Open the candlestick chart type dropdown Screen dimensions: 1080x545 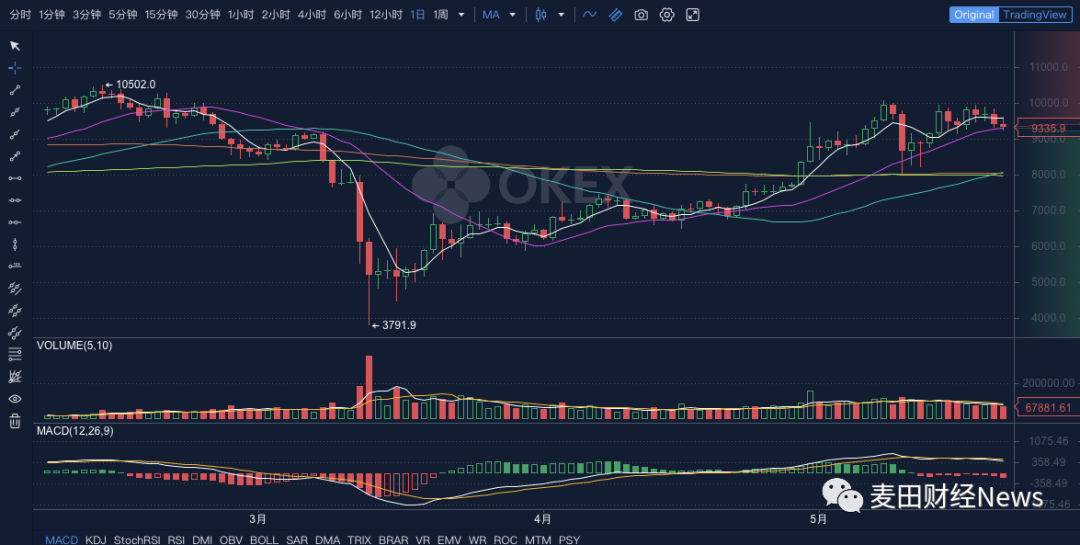561,14
